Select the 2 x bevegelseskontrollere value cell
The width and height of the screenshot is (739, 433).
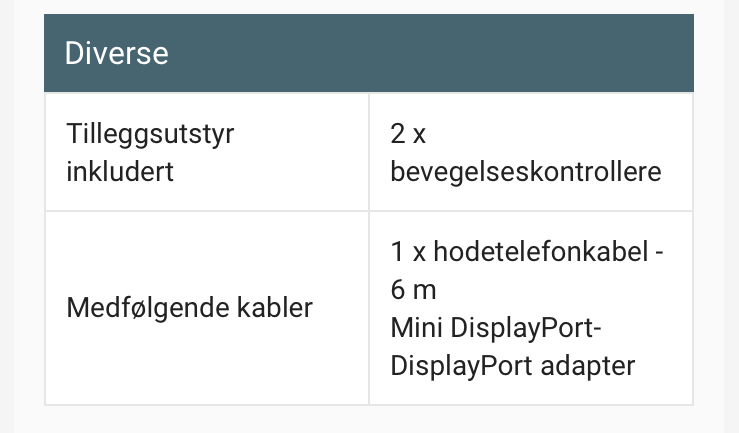531,152
